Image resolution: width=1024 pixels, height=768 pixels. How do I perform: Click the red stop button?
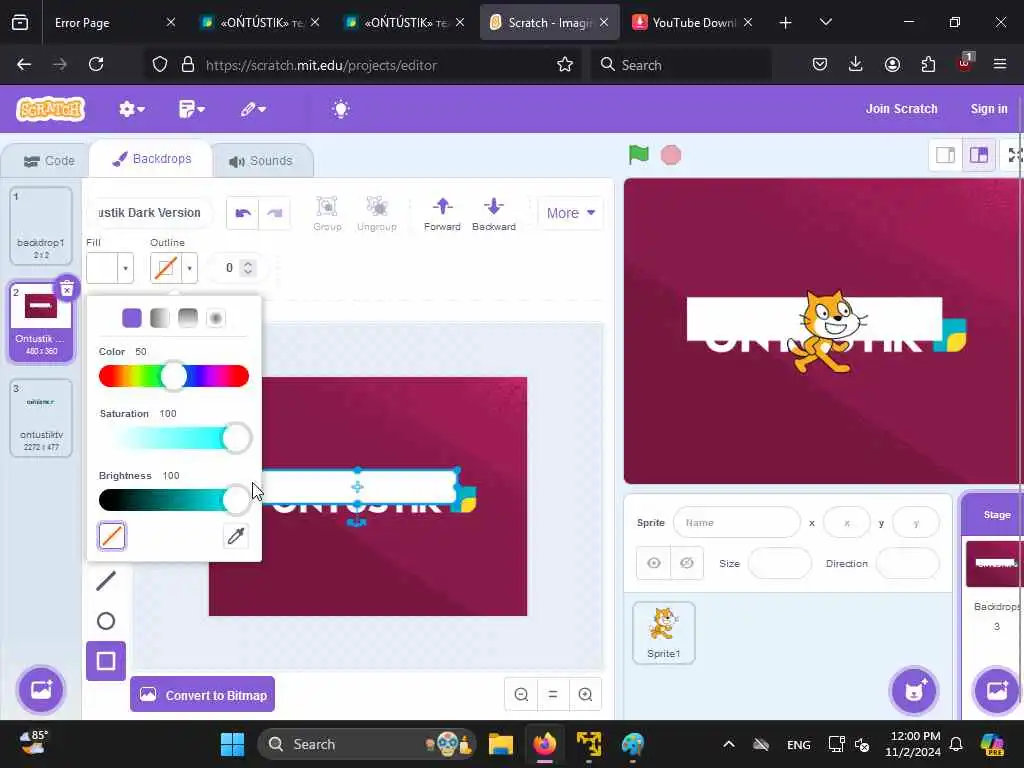671,155
